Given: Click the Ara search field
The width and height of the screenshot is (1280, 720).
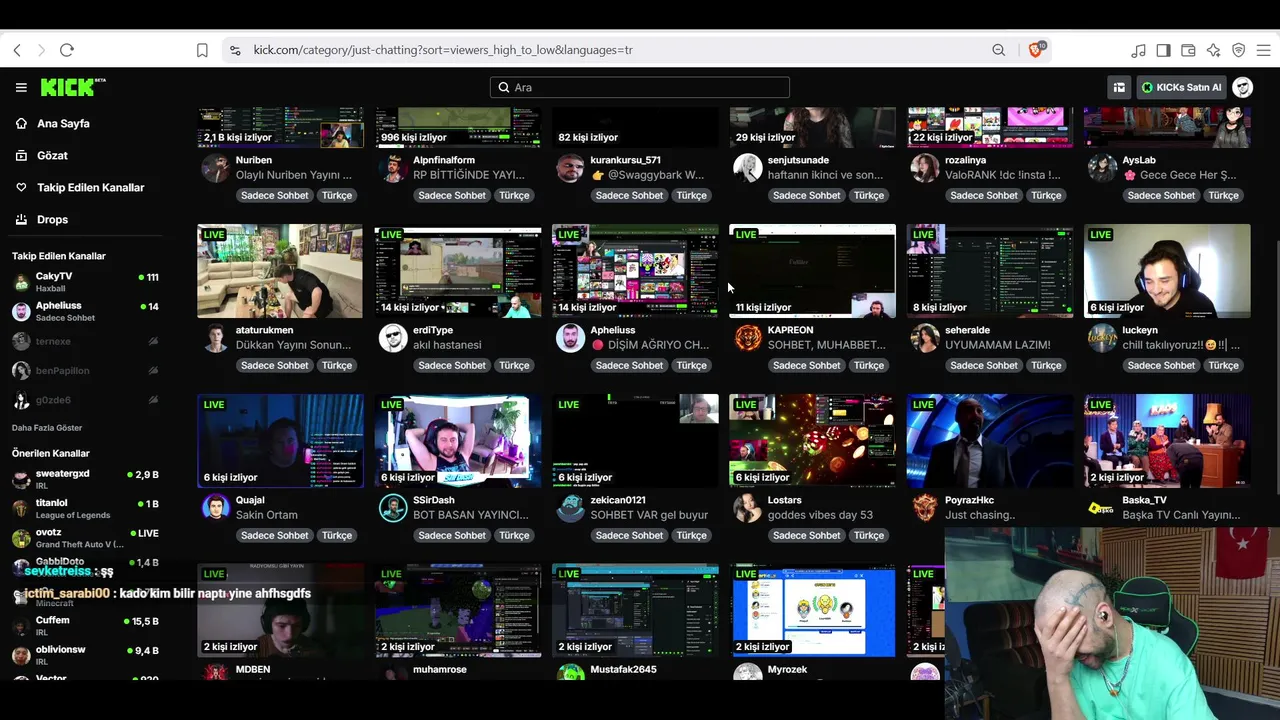Looking at the screenshot, I should tap(640, 87).
